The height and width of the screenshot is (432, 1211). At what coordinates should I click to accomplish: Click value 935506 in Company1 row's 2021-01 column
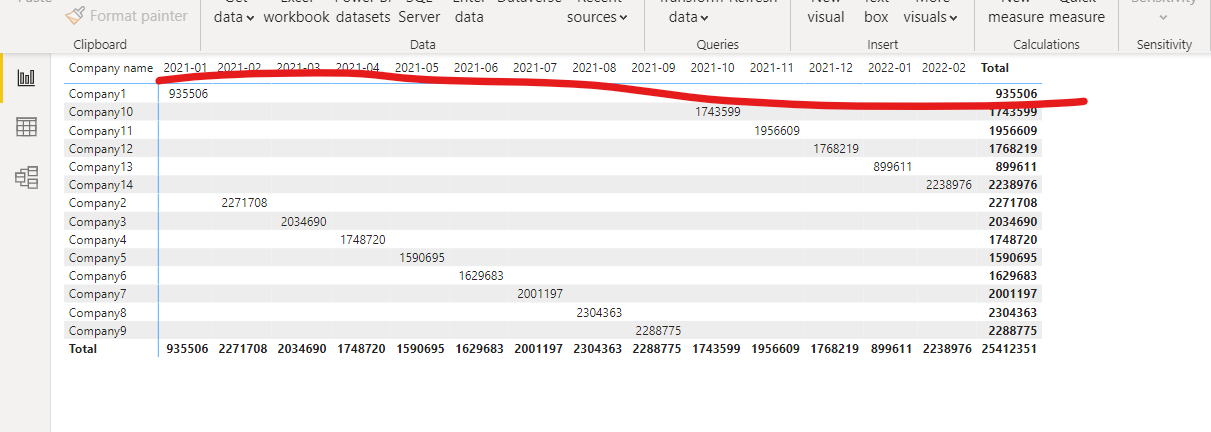[188, 94]
